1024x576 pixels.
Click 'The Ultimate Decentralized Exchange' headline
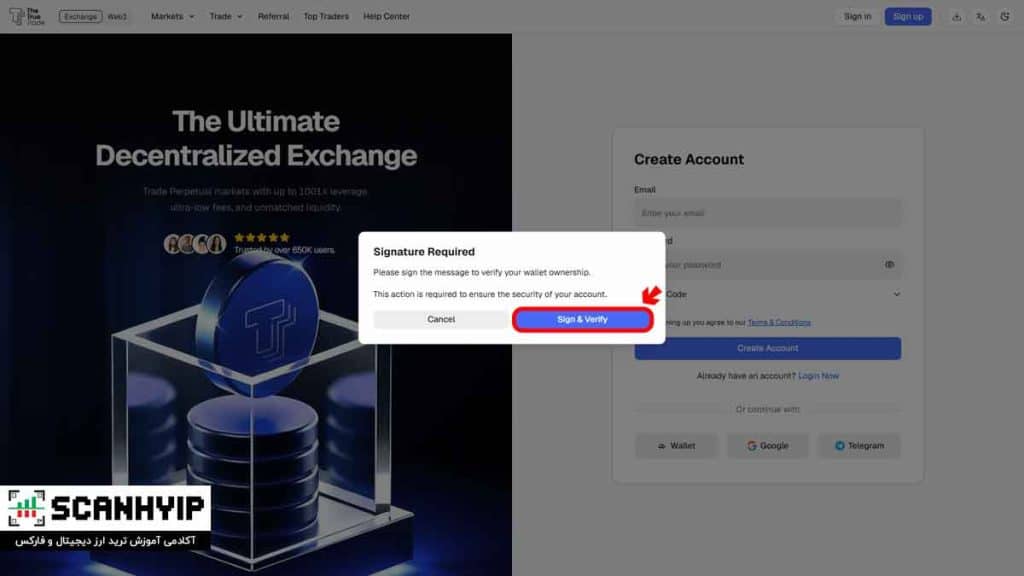click(256, 138)
